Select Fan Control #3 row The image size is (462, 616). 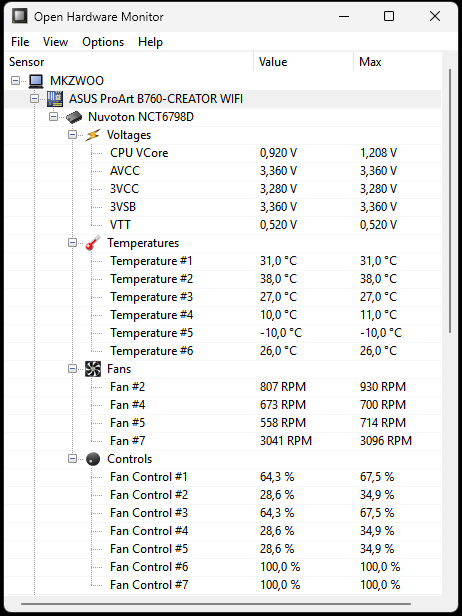point(223,513)
